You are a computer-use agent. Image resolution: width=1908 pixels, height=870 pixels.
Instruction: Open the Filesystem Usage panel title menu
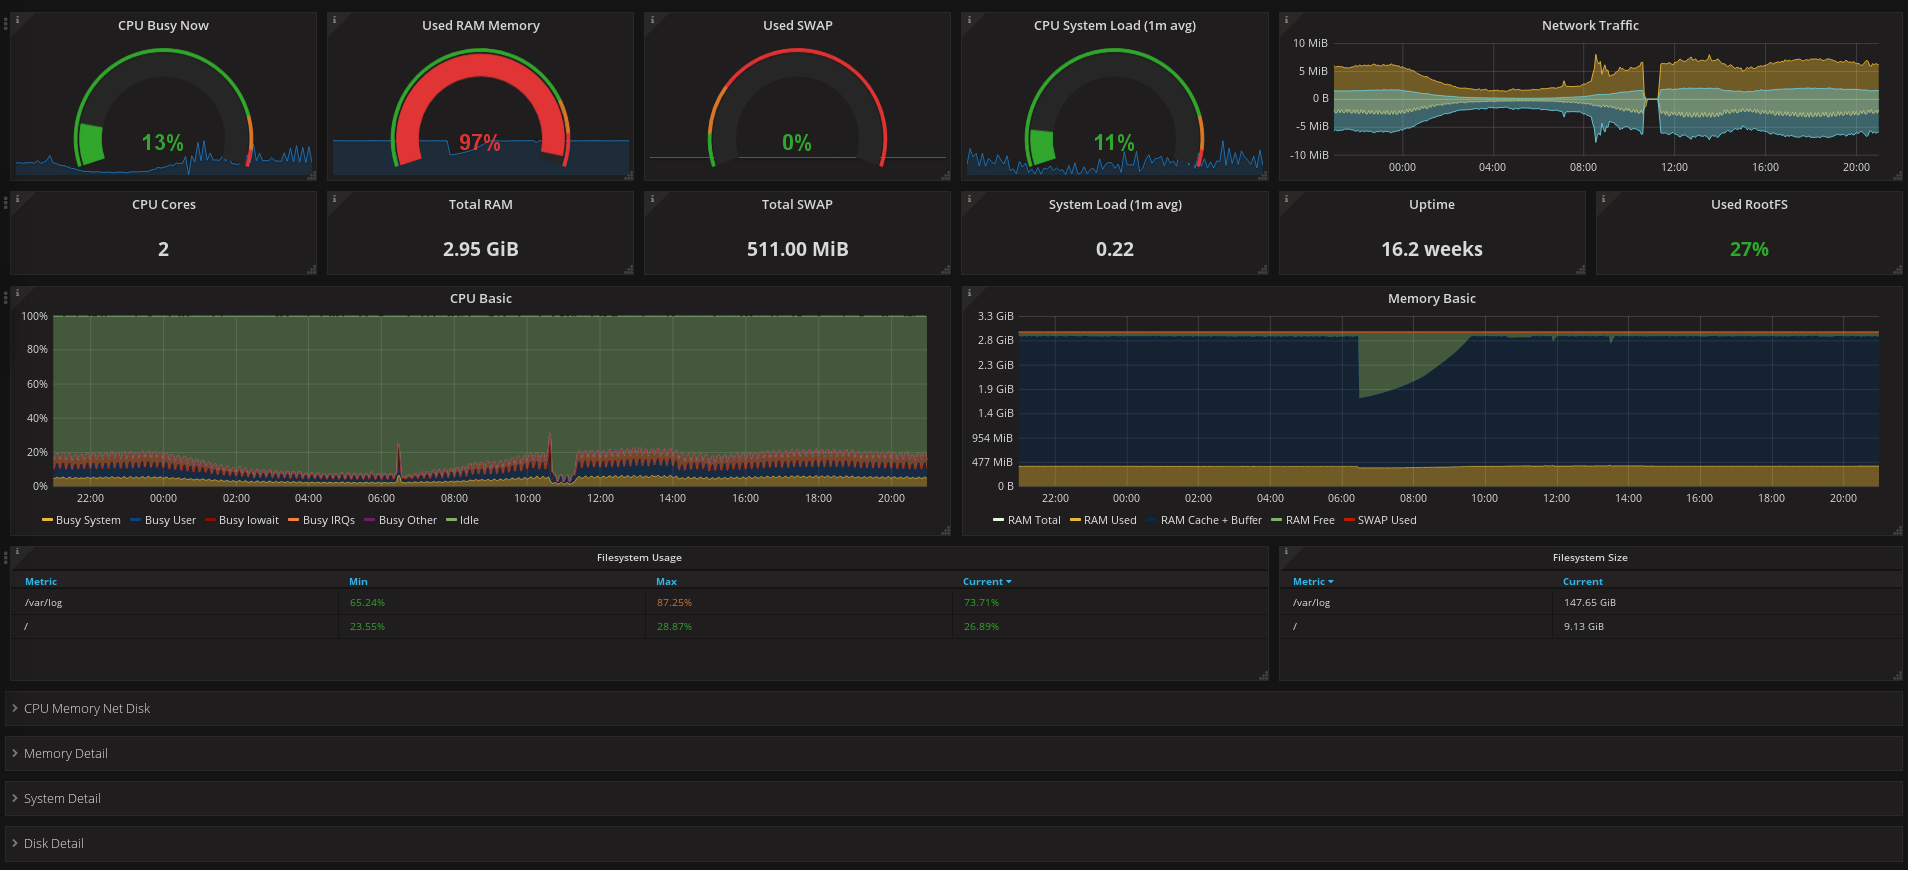[639, 557]
